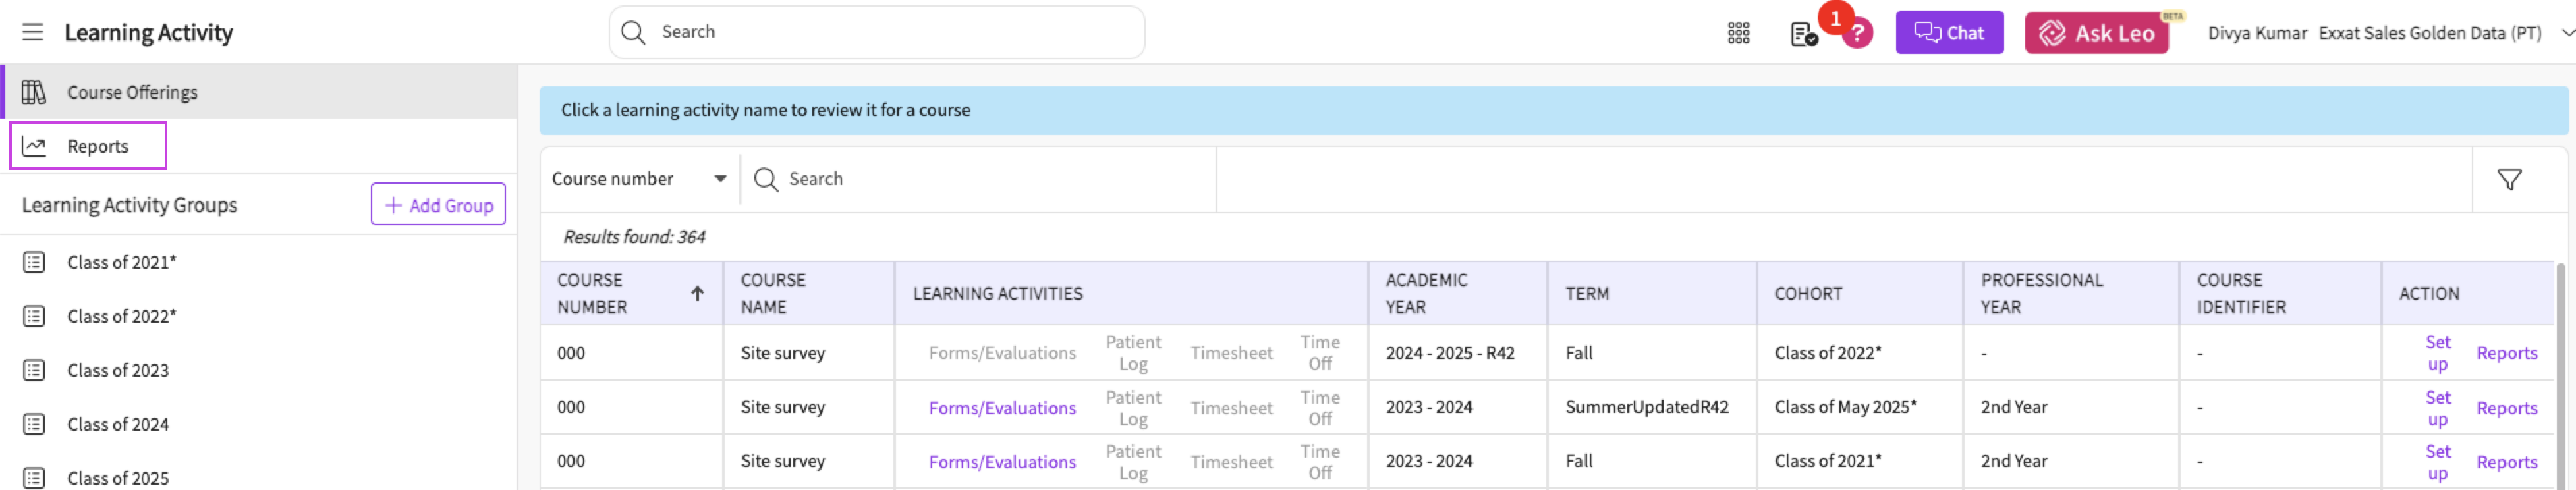This screenshot has width=2576, height=490.
Task: Click the Class of 2021* group icon
Action: [x=34, y=262]
